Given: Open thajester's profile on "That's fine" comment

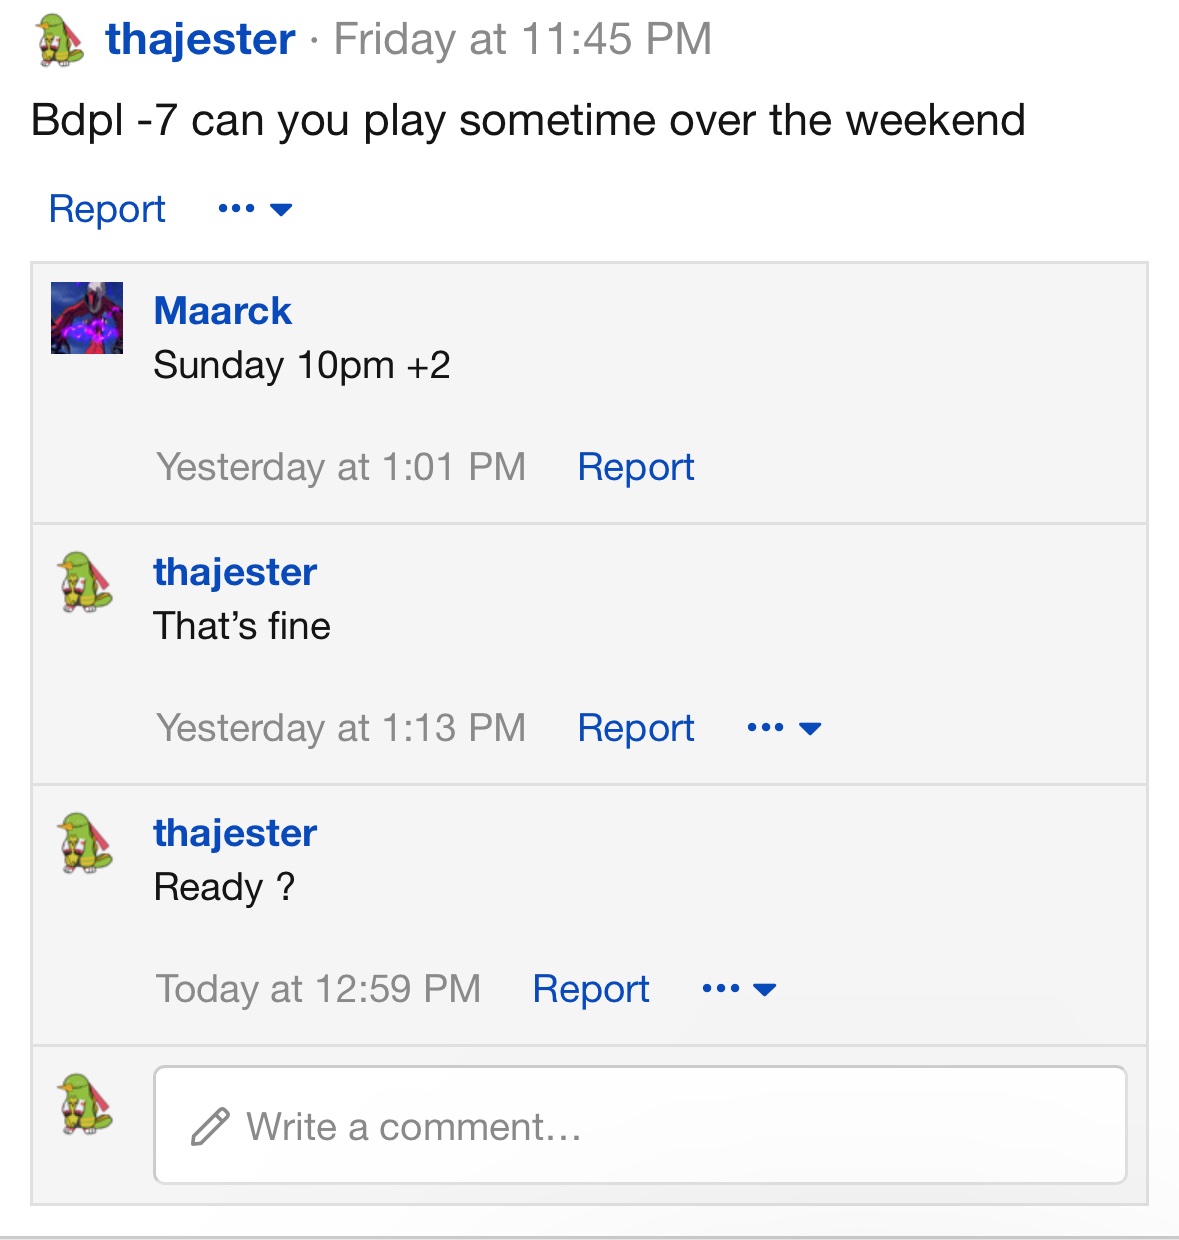Looking at the screenshot, I should click(235, 572).
